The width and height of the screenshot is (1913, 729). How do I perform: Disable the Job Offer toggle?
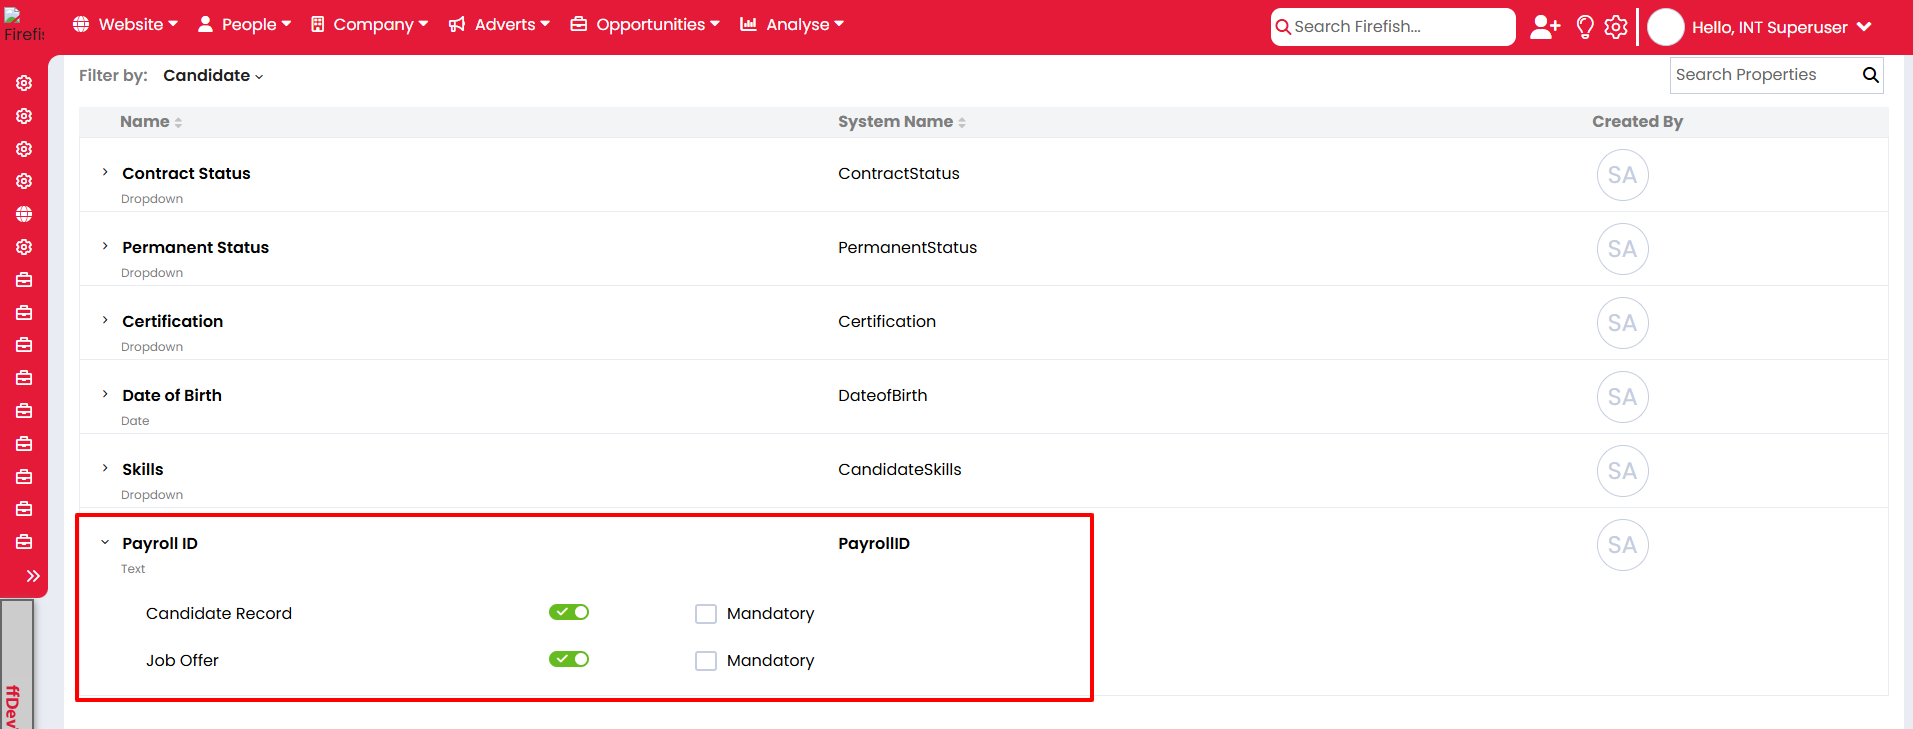pos(569,659)
